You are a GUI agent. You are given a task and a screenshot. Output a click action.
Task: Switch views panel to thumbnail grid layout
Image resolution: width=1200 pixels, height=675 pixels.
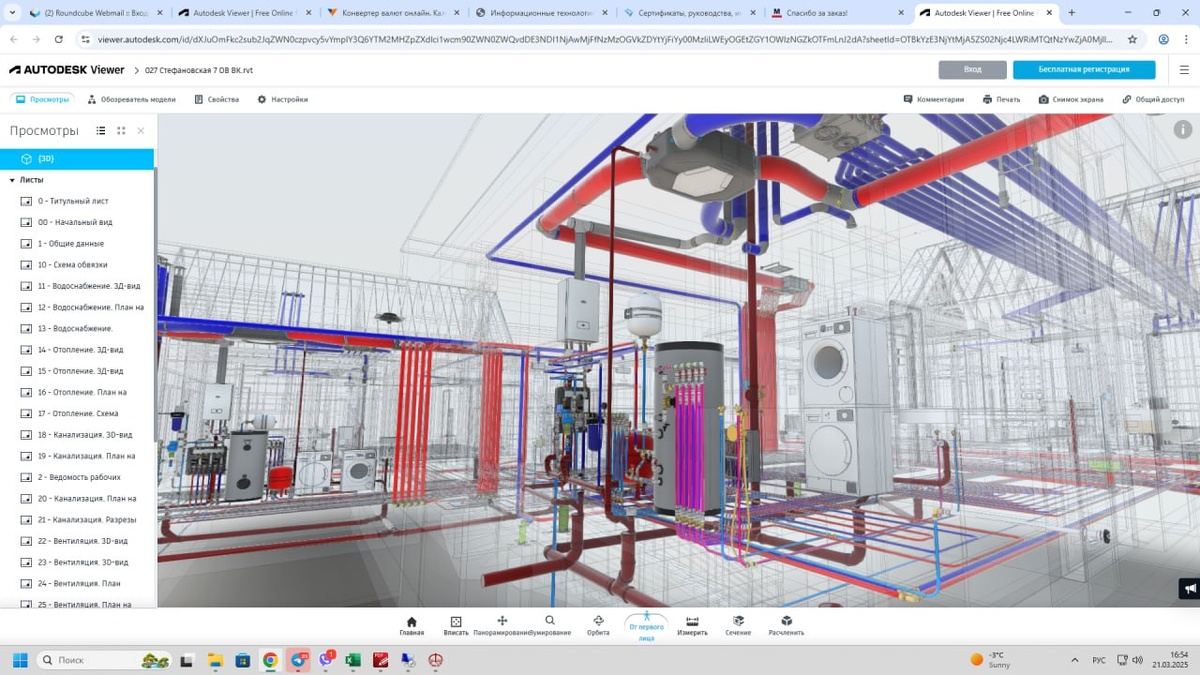(x=121, y=131)
